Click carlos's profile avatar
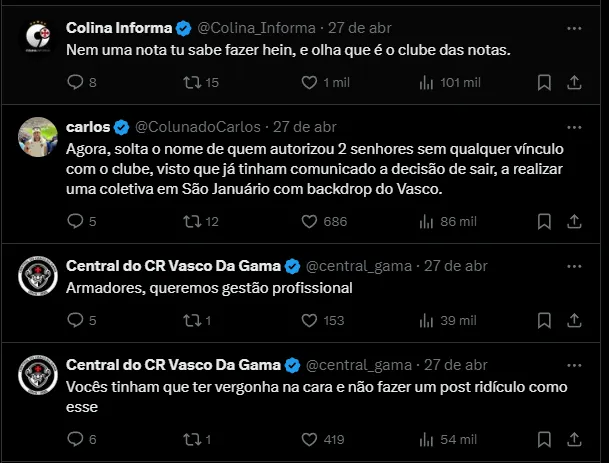The height and width of the screenshot is (463, 609). click(x=39, y=137)
